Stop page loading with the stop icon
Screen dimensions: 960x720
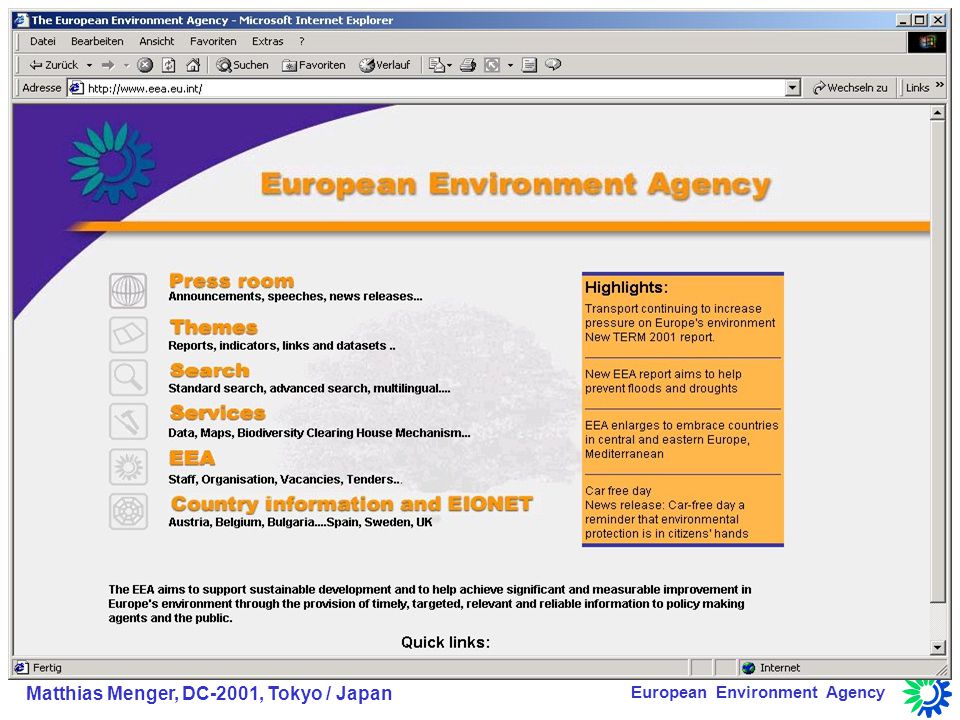(145, 65)
